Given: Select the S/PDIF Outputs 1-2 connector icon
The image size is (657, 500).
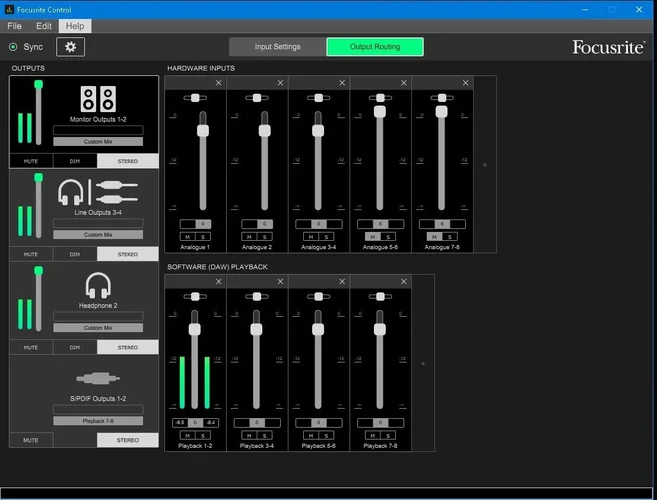Looking at the screenshot, I should (x=98, y=378).
